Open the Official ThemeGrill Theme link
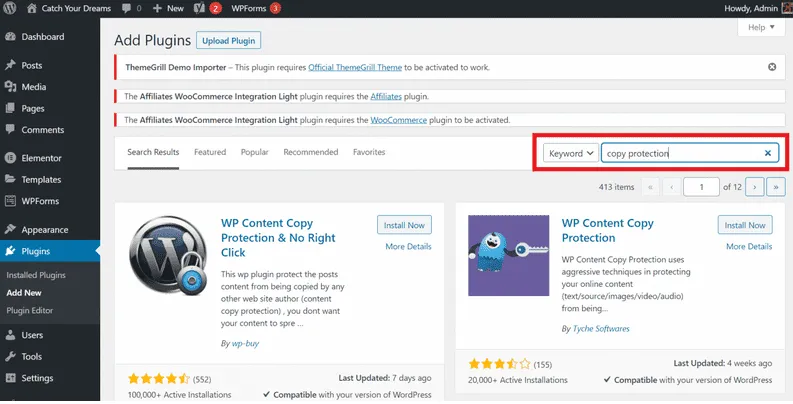Image resolution: width=793 pixels, height=404 pixels. [355, 67]
